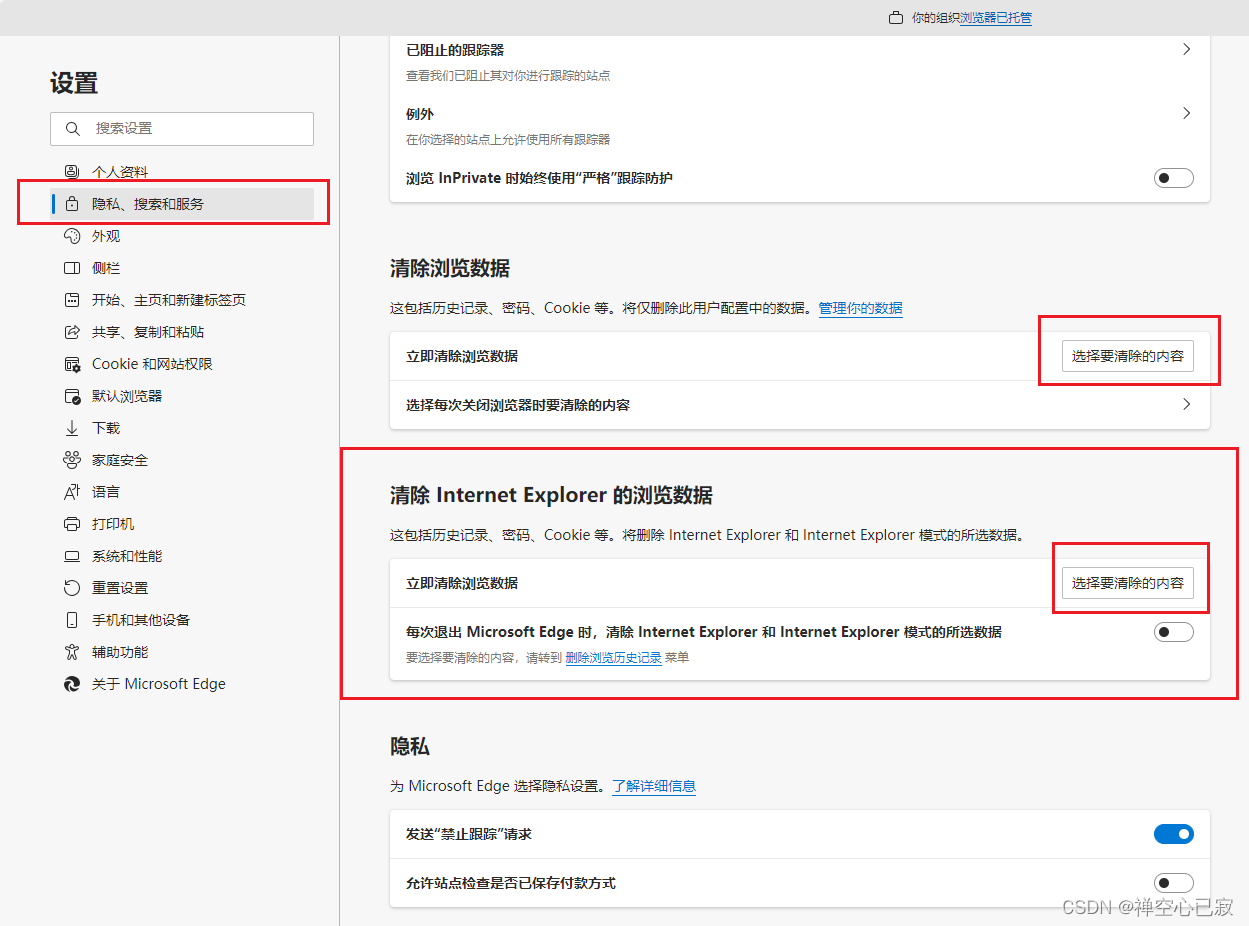Viewport: 1249px width, 926px height.
Task: Click the lock icon for 隐私、搜索和服务
Action: [x=72, y=204]
